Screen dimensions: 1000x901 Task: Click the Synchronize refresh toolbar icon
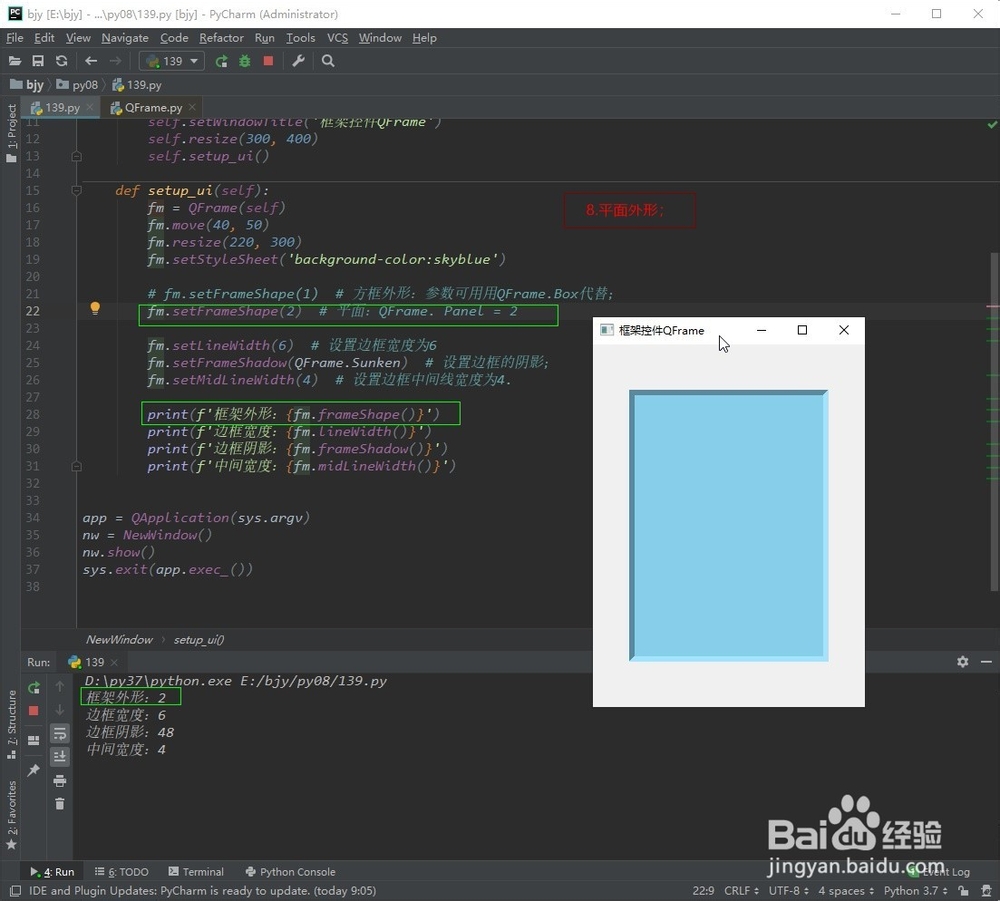pyautogui.click(x=61, y=61)
